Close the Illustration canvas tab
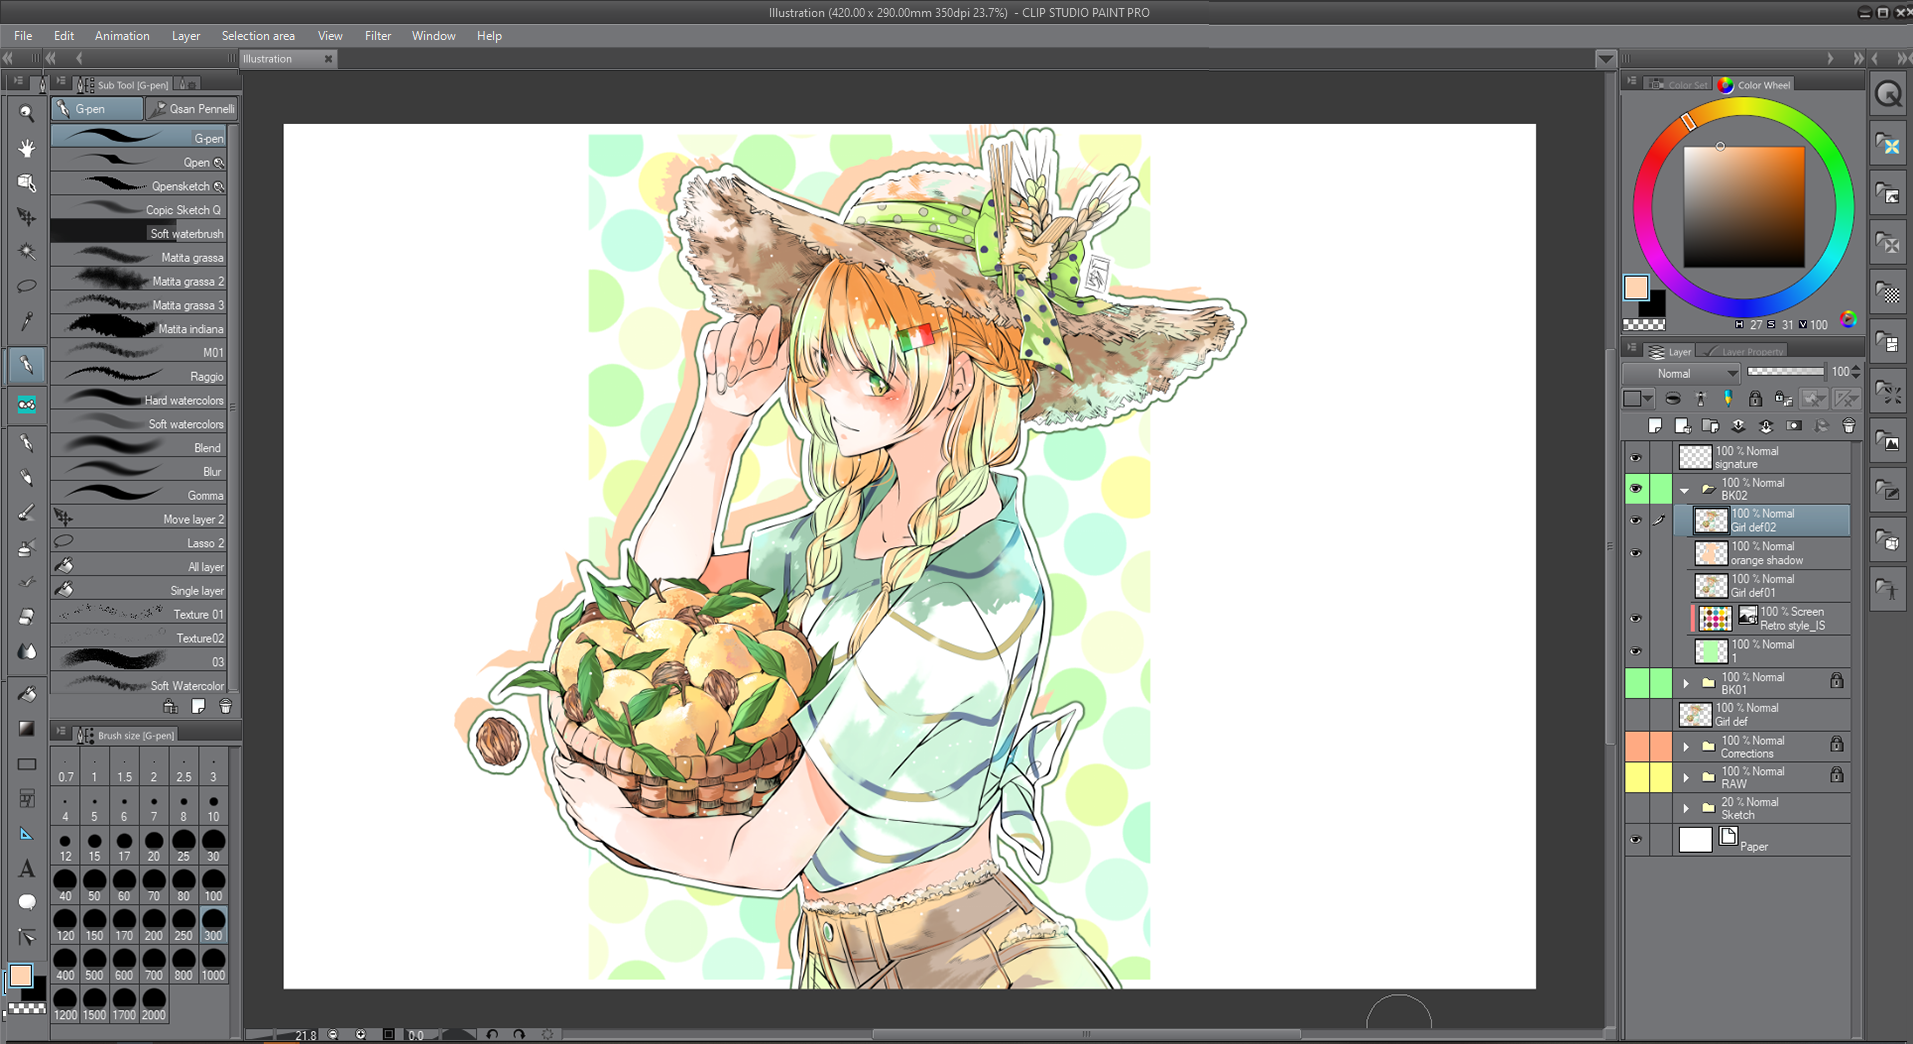1913x1044 pixels. click(x=328, y=59)
